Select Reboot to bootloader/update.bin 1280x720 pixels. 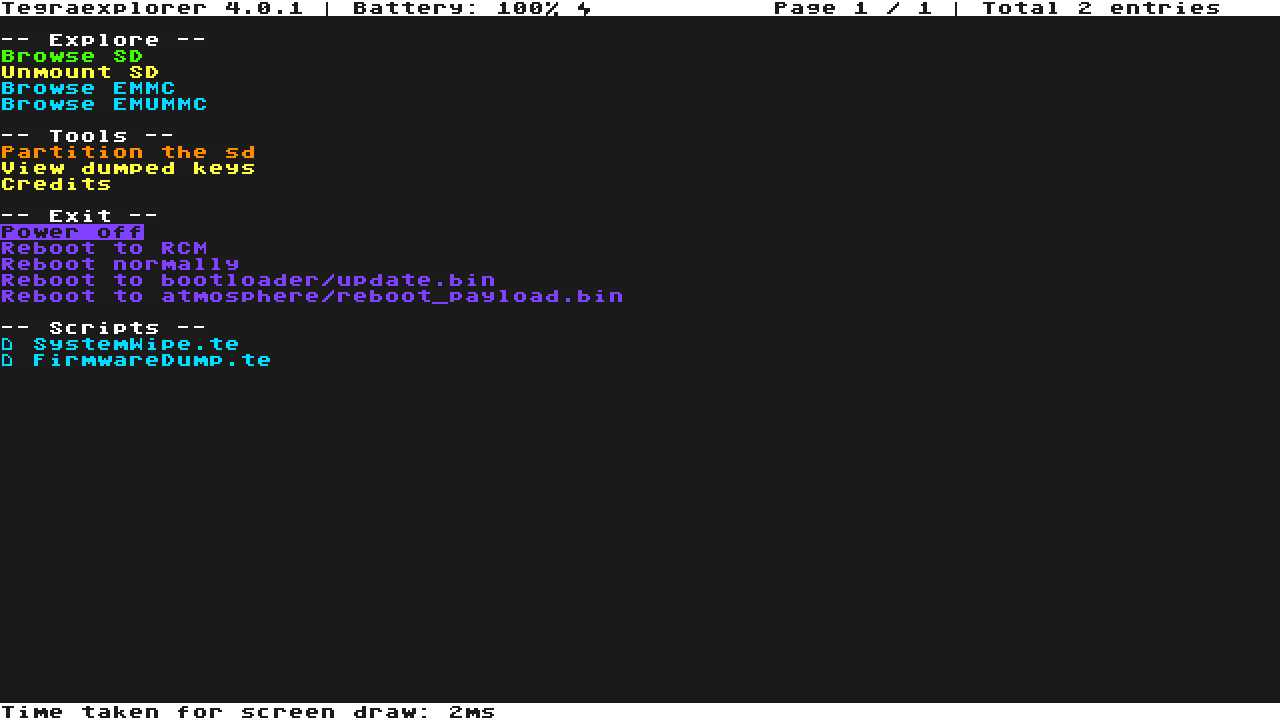pyautogui.click(x=248, y=280)
